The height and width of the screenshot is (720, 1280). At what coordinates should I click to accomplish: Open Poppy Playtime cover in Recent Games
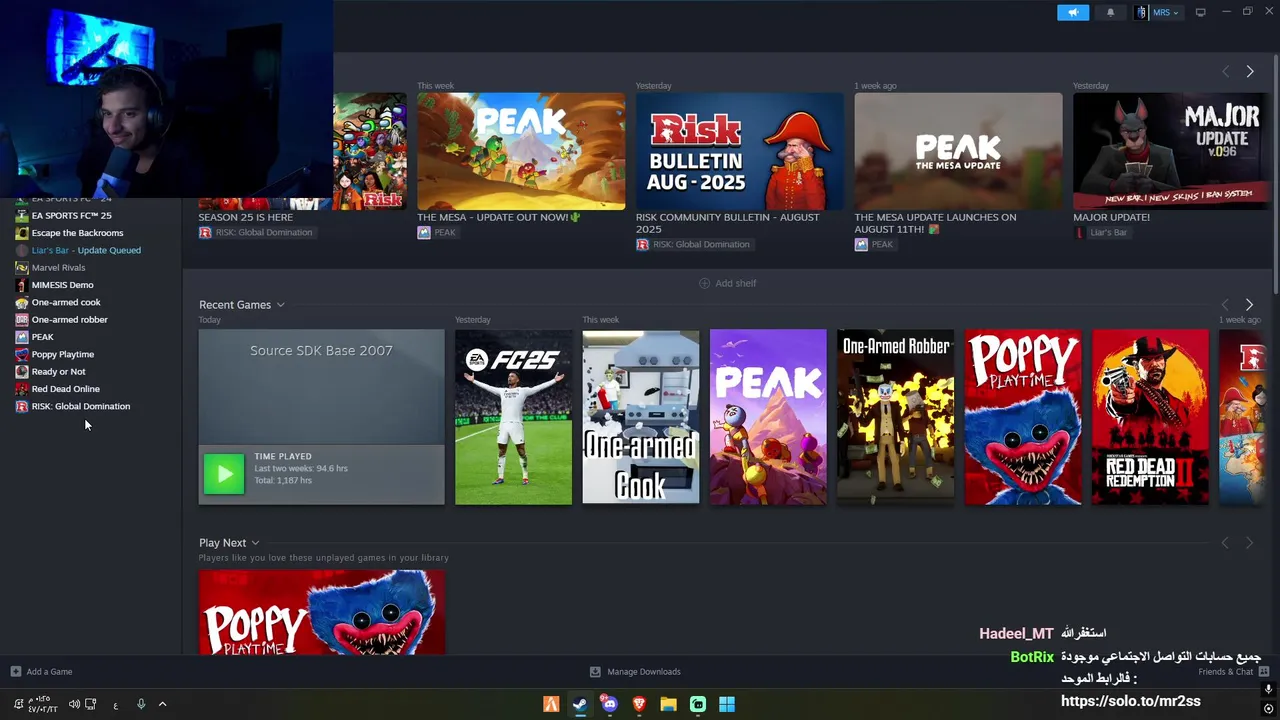coord(1023,417)
